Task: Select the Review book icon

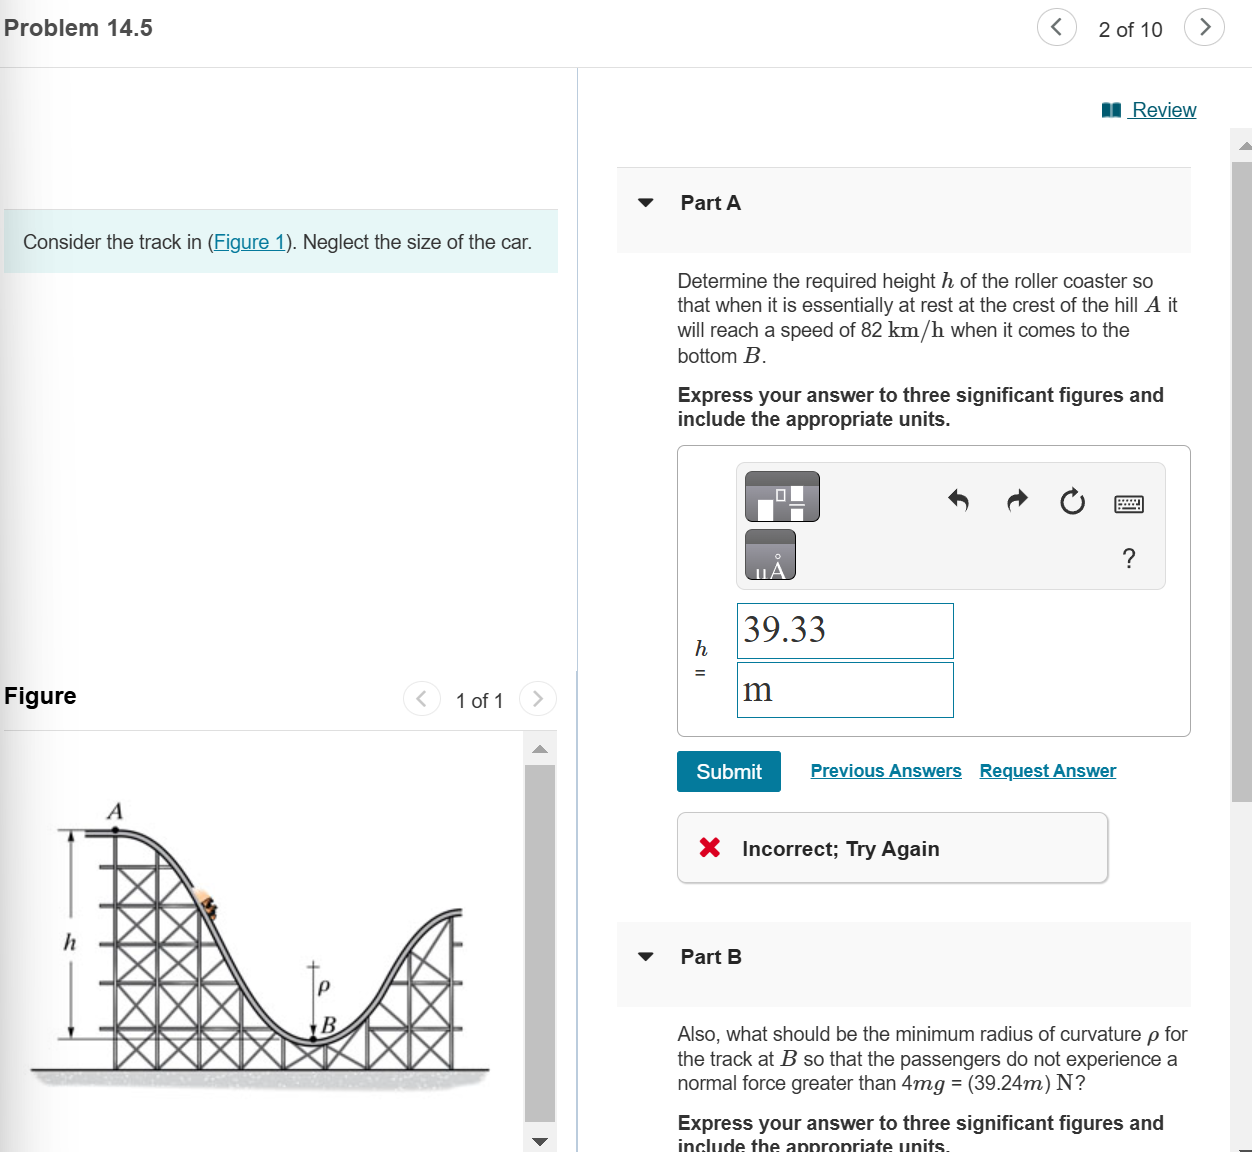Action: (1111, 109)
